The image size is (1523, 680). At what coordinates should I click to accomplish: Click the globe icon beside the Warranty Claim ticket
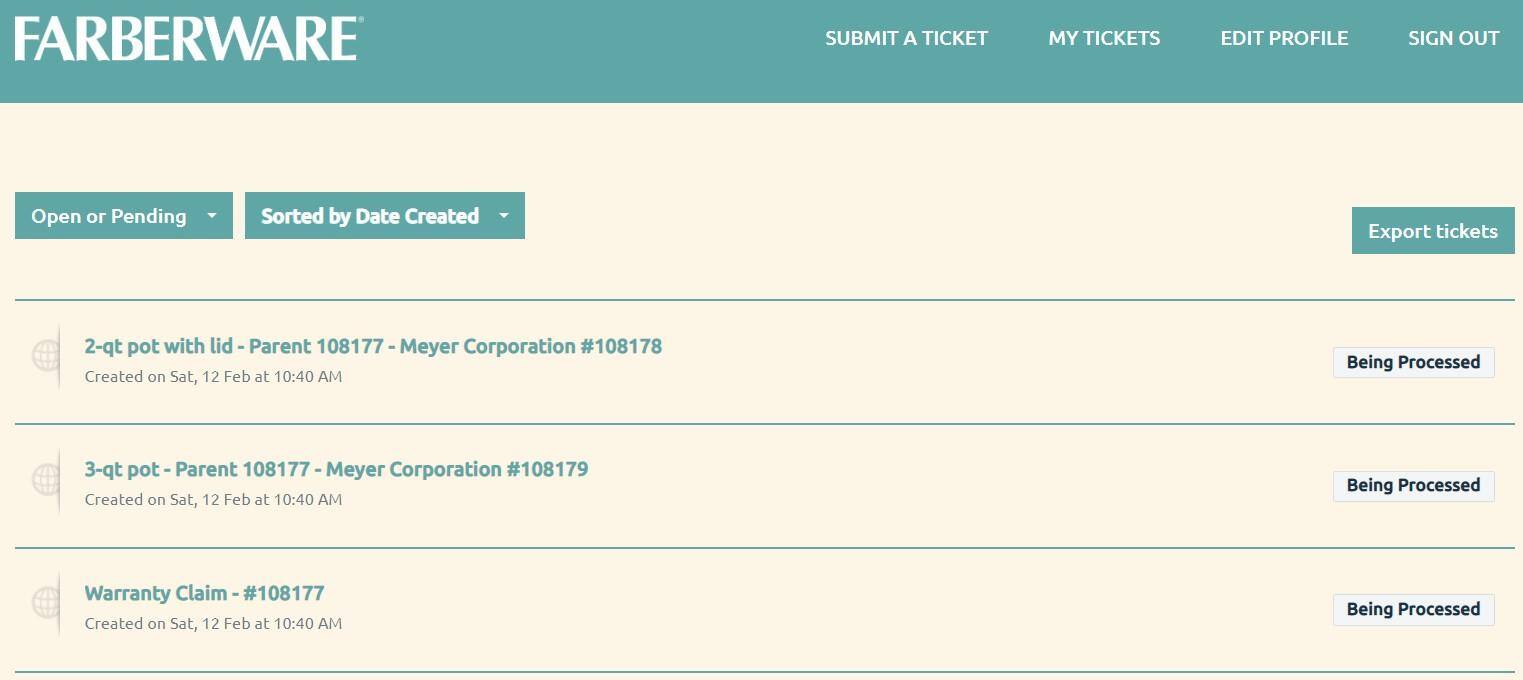click(x=46, y=602)
